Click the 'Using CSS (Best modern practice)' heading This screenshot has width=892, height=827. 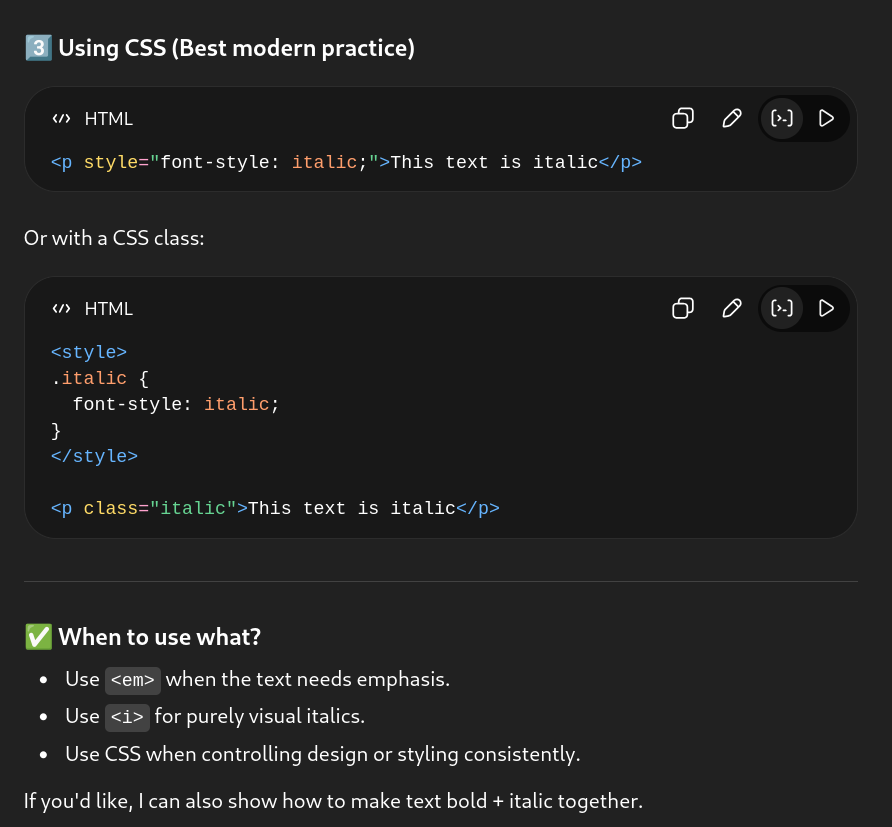(236, 47)
